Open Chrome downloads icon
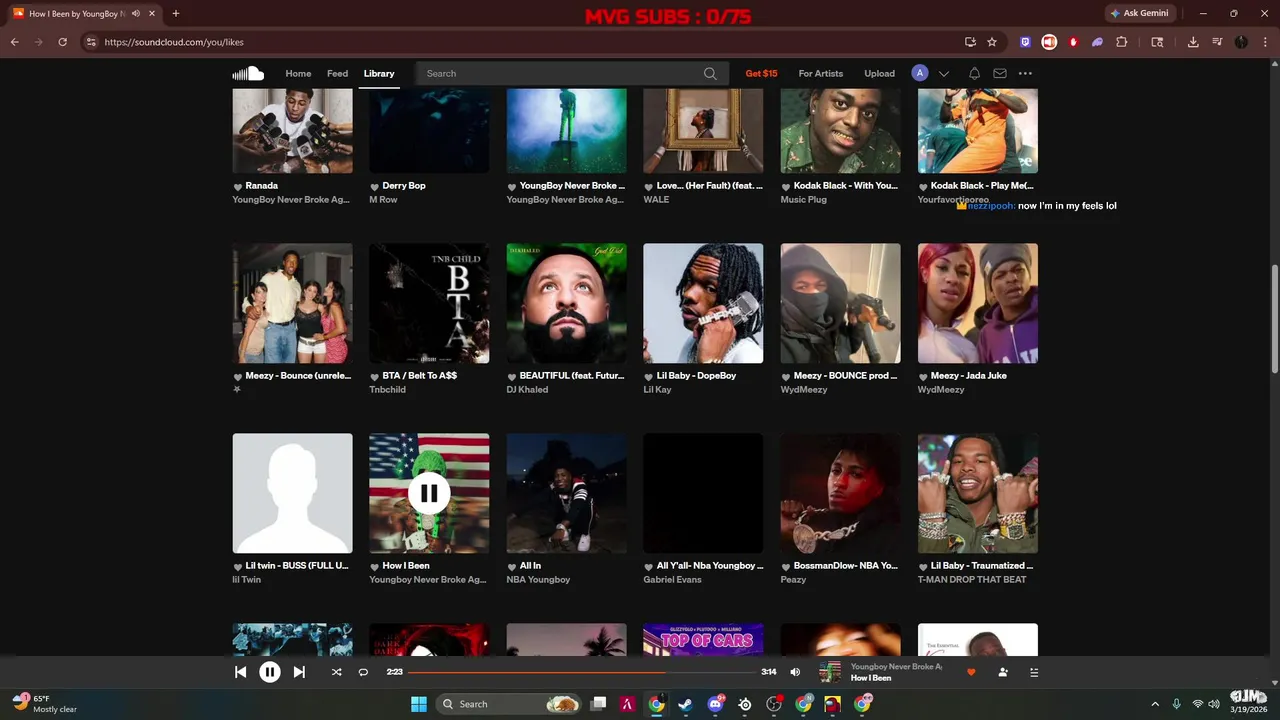The height and width of the screenshot is (720, 1280). 1193,42
